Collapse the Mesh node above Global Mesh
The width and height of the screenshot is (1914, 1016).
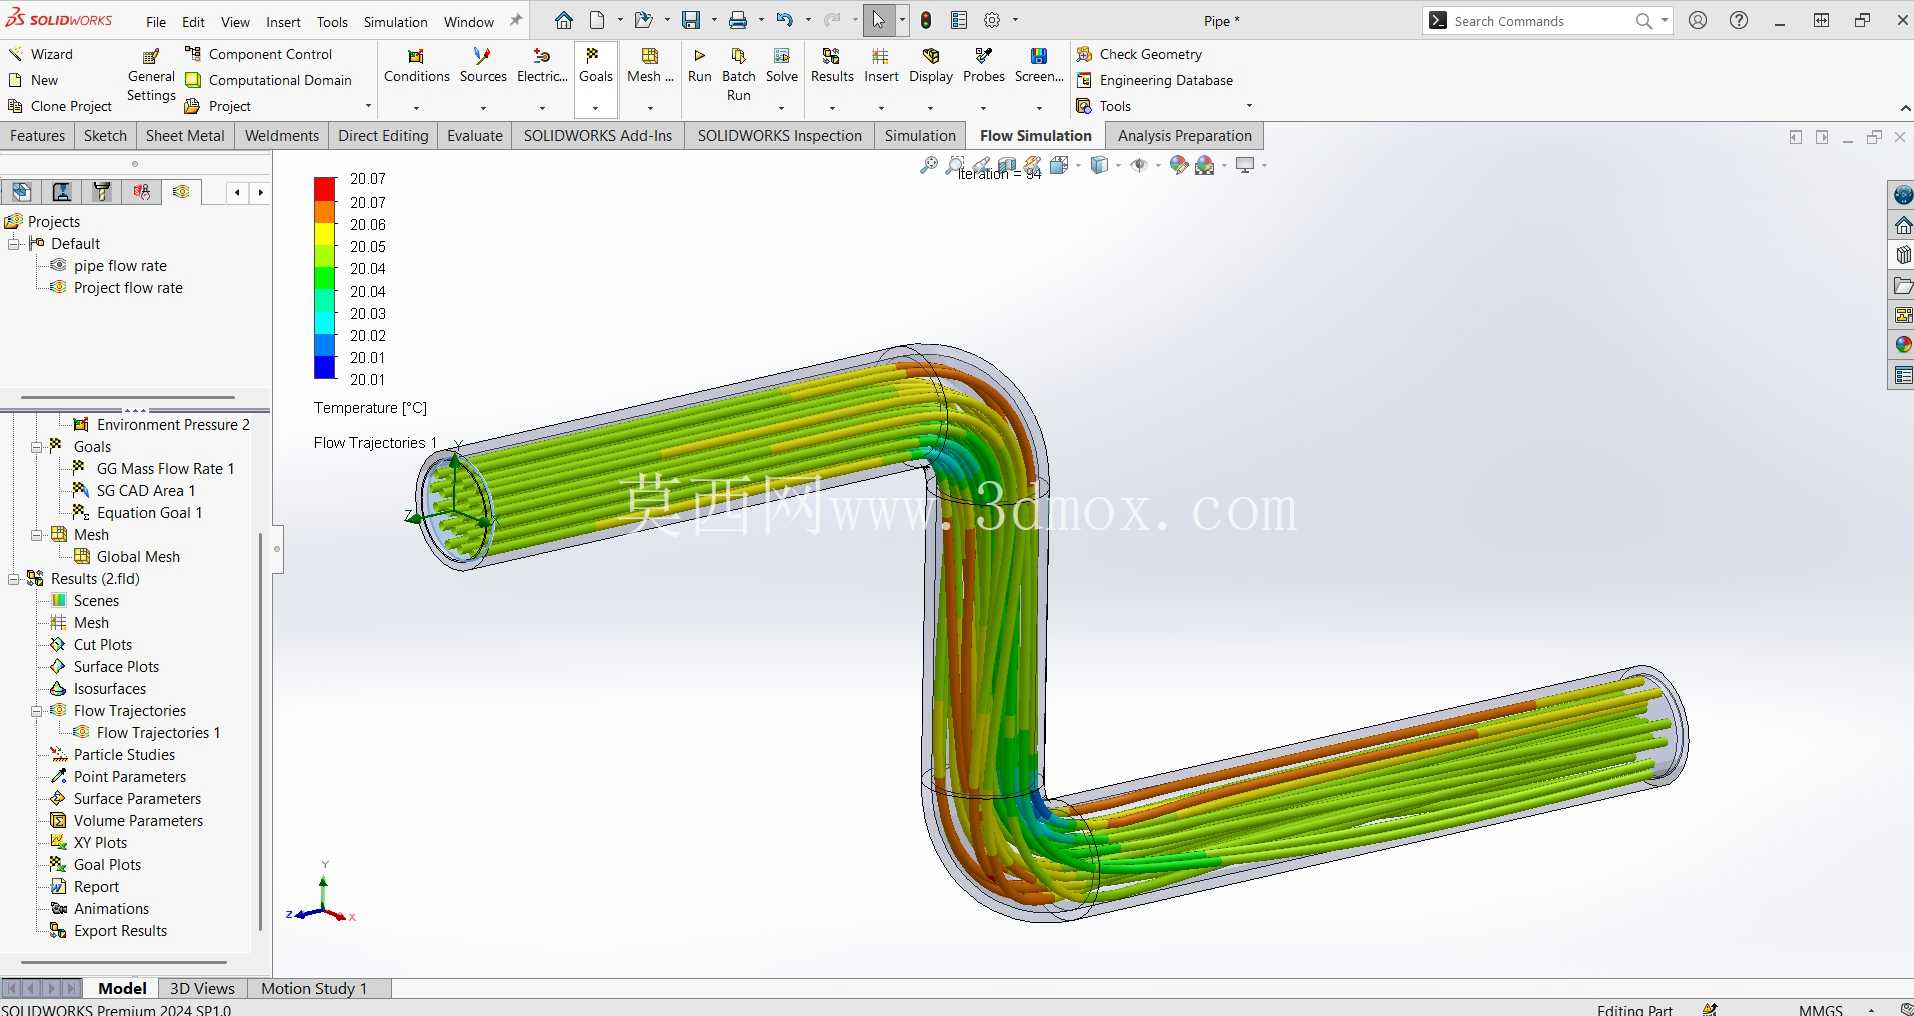[x=36, y=535]
